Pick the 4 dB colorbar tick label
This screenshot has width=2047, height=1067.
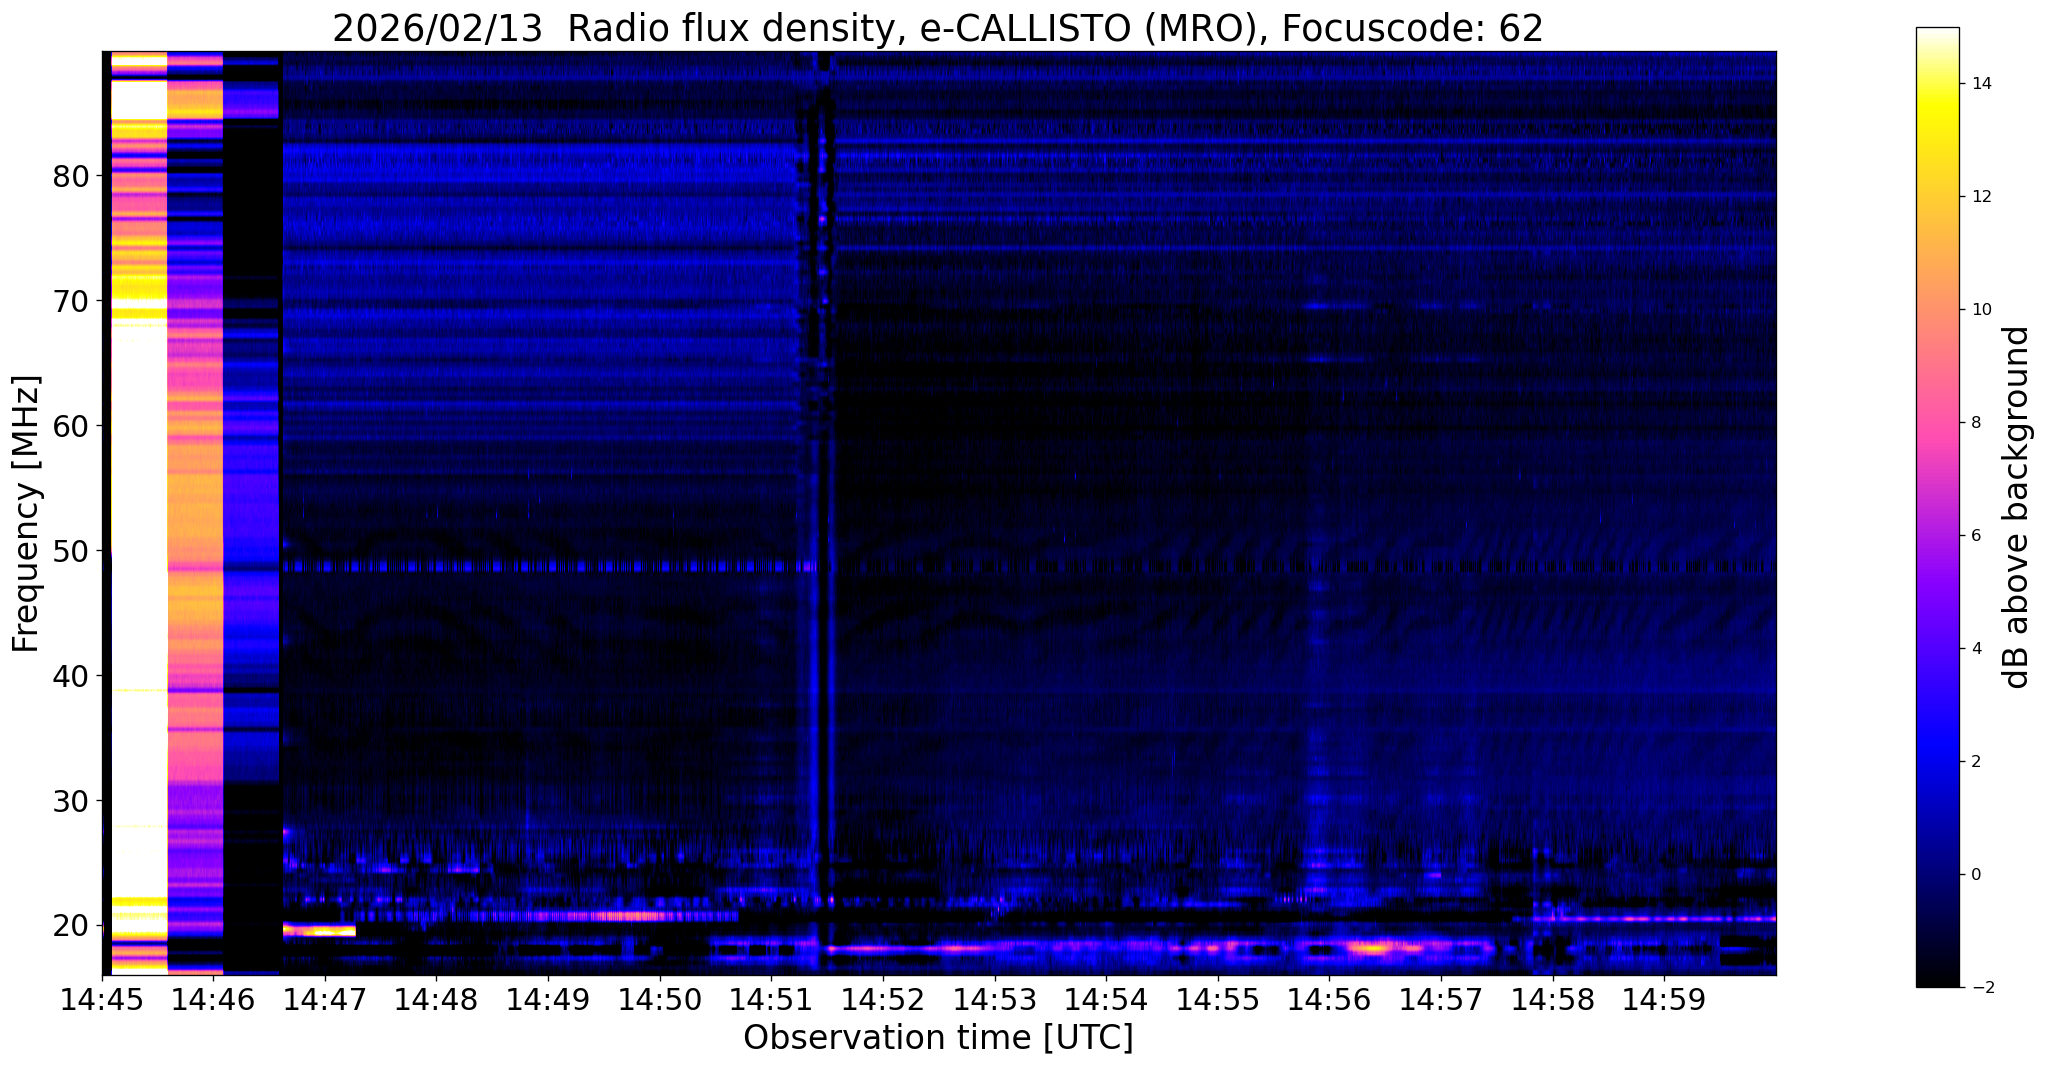1974,649
